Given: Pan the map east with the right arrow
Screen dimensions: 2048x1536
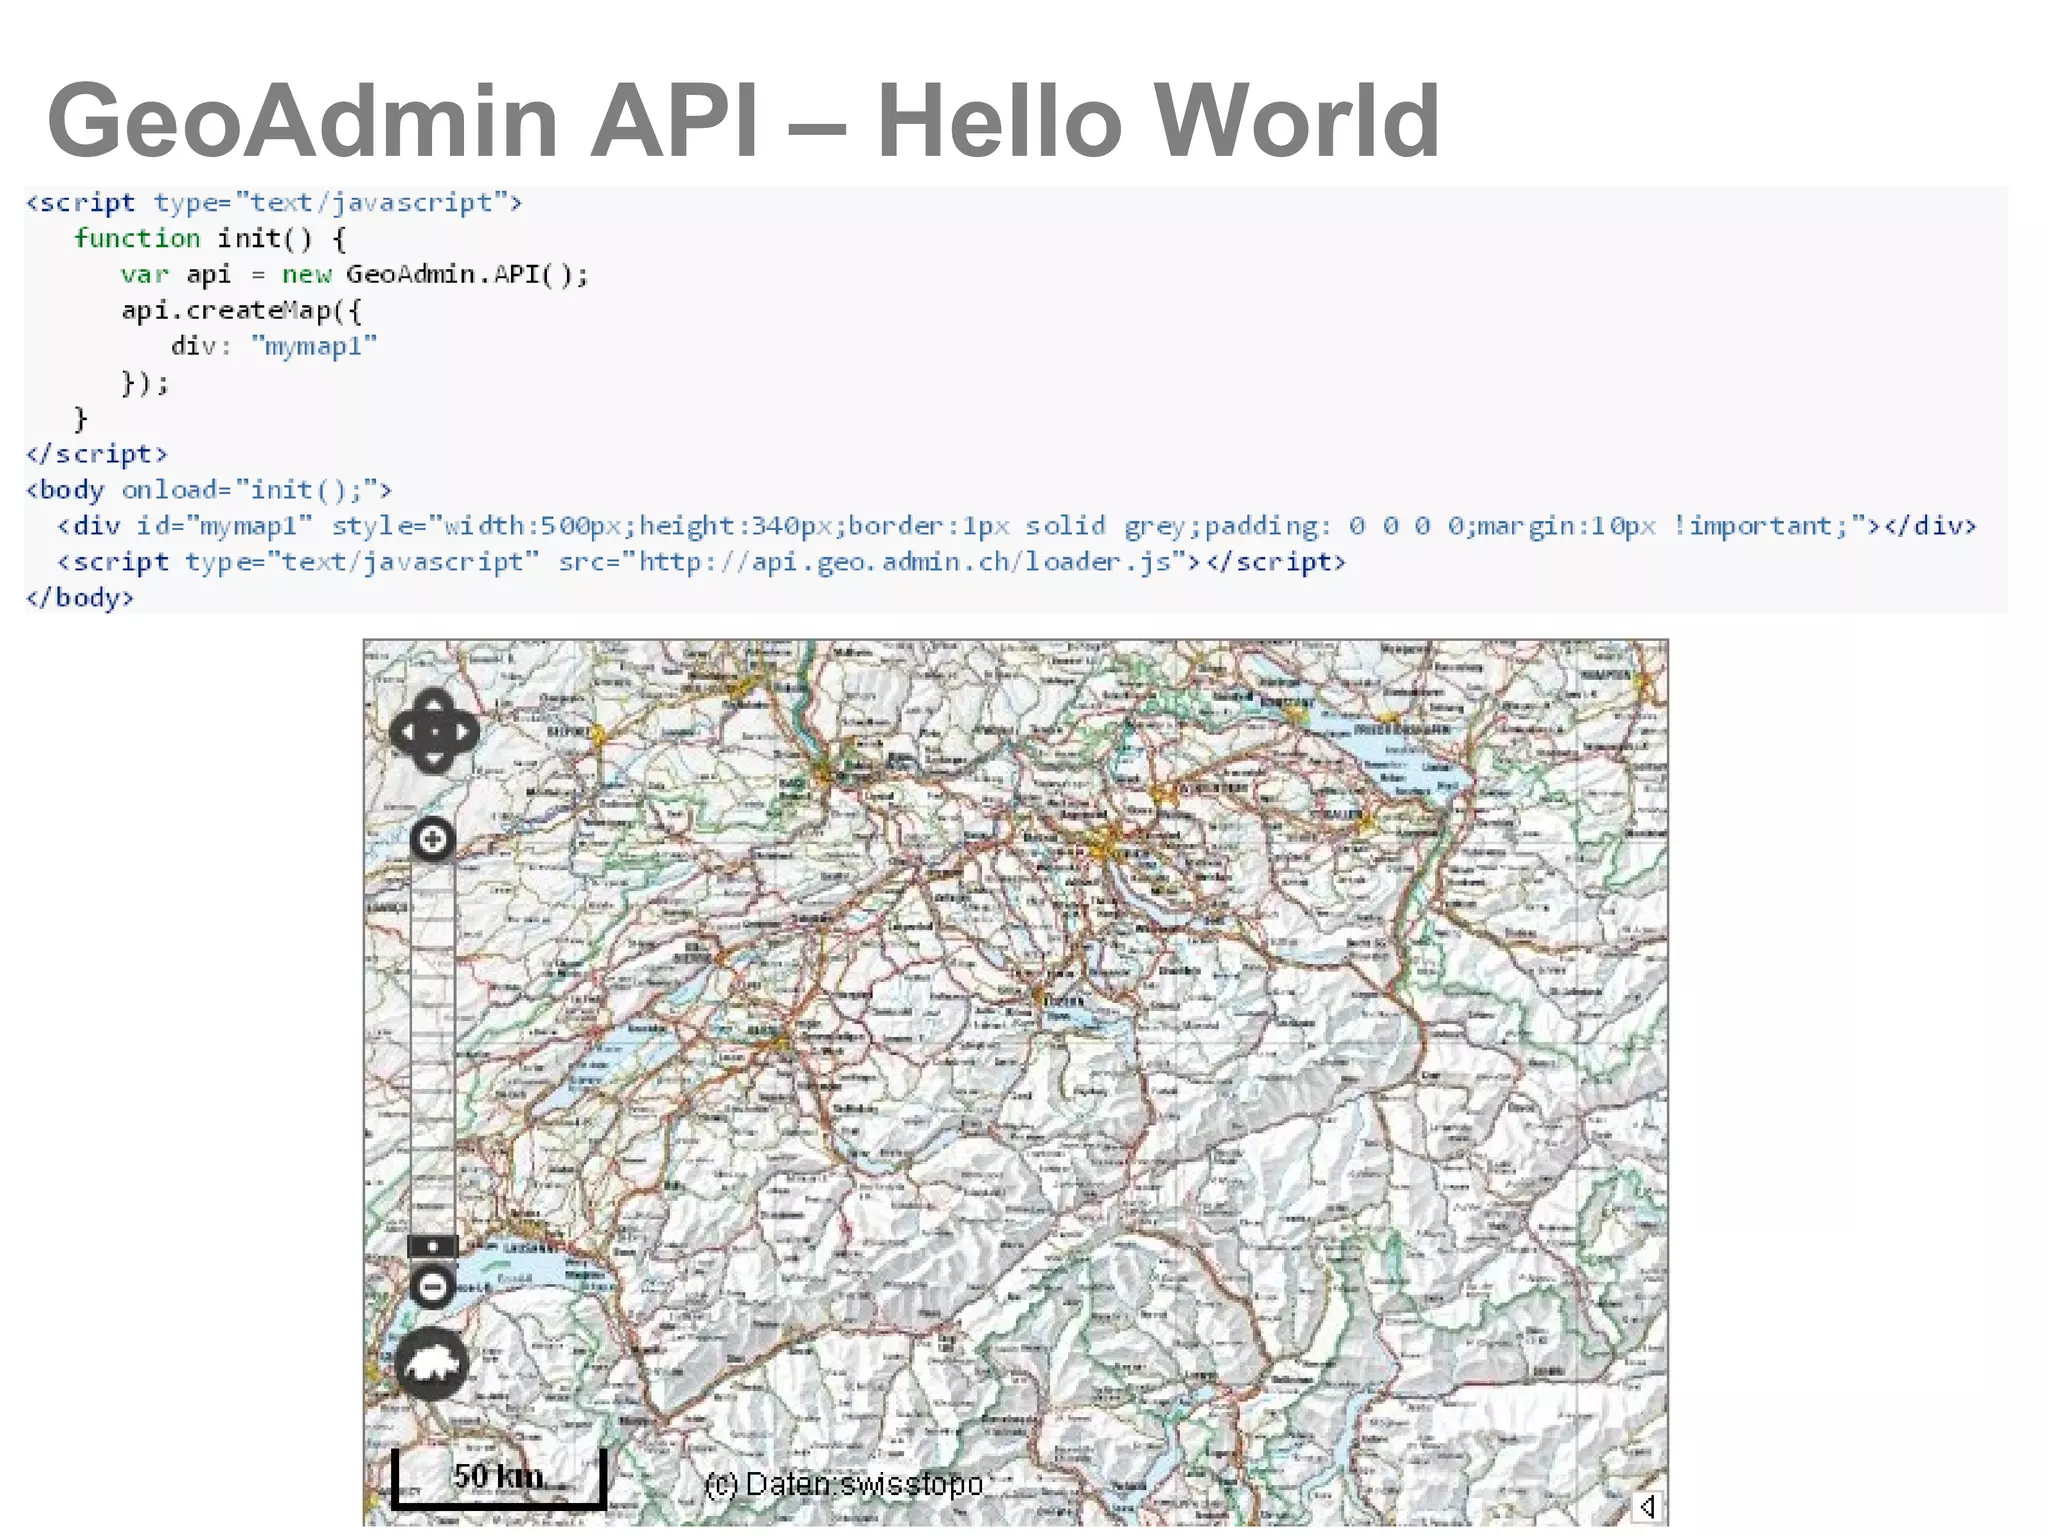Looking at the screenshot, I should (x=463, y=732).
